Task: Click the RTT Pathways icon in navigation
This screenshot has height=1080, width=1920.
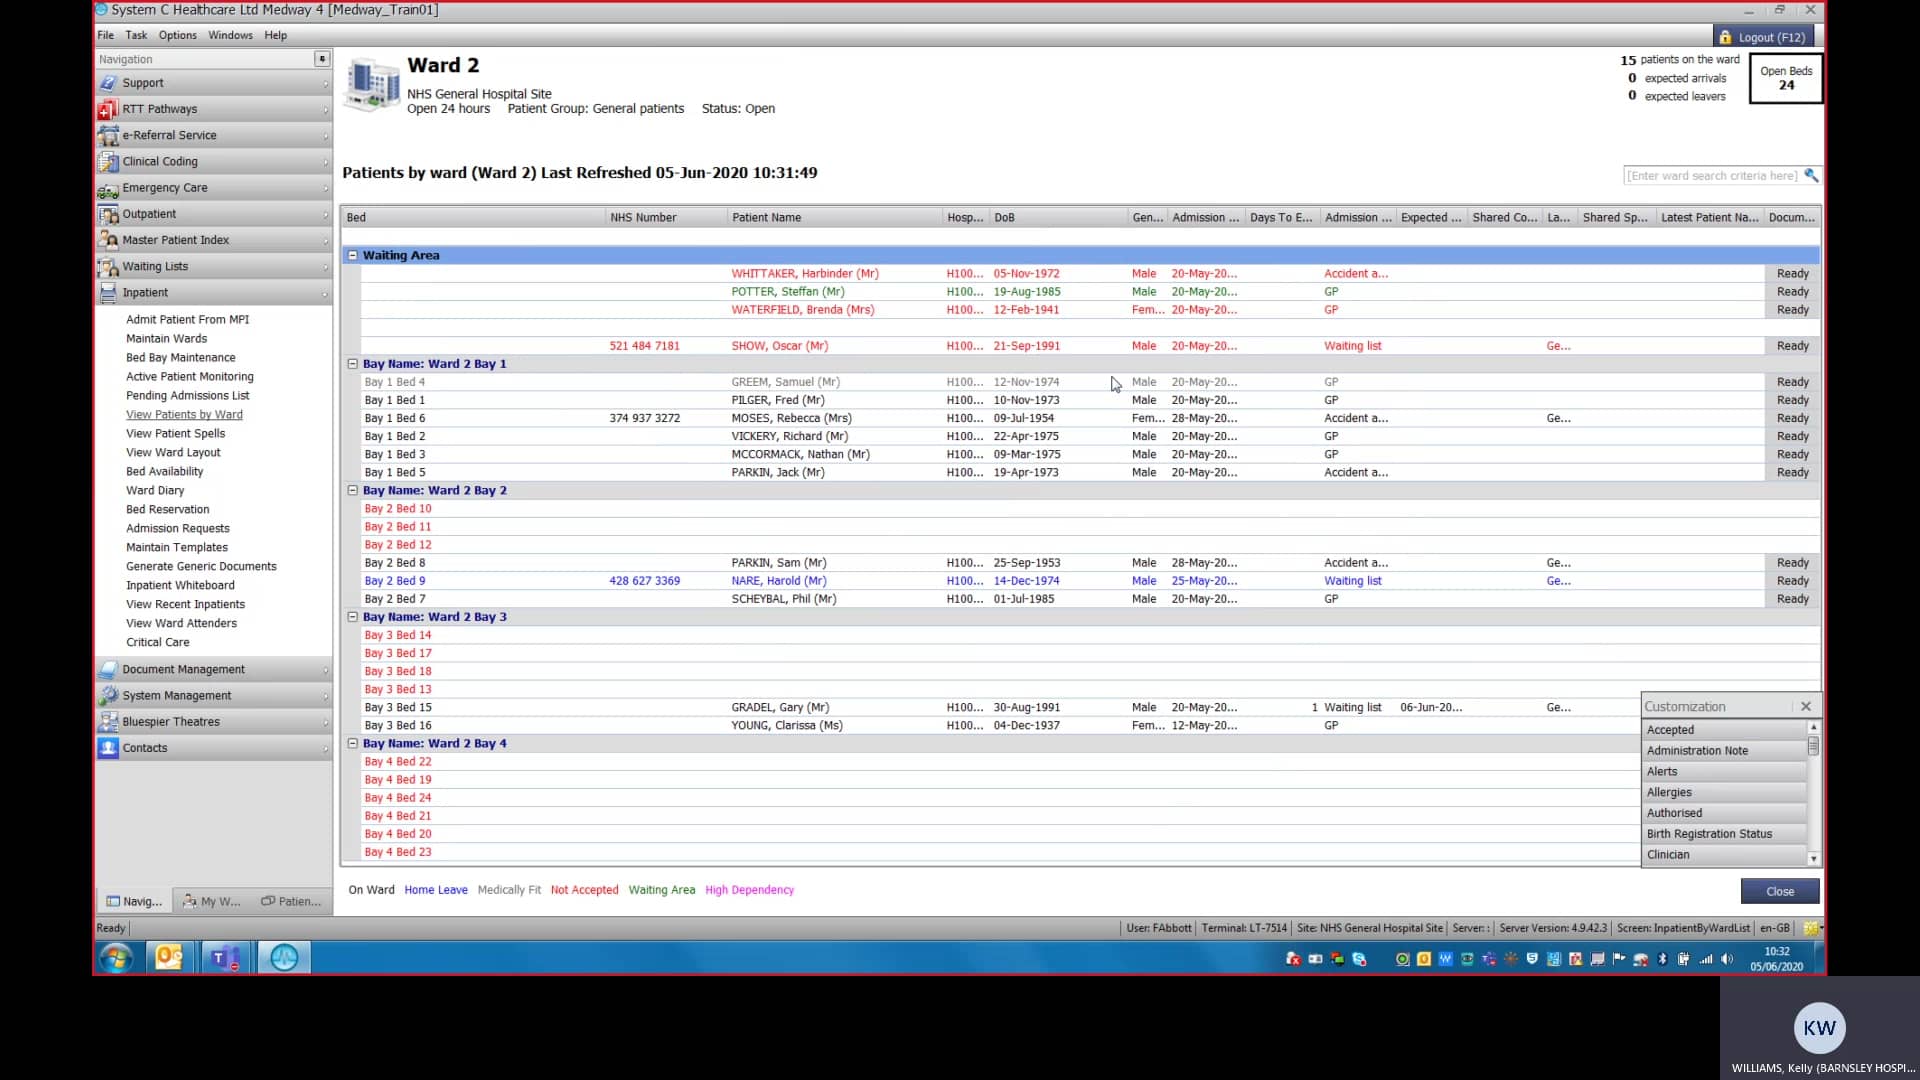Action: pos(108,109)
